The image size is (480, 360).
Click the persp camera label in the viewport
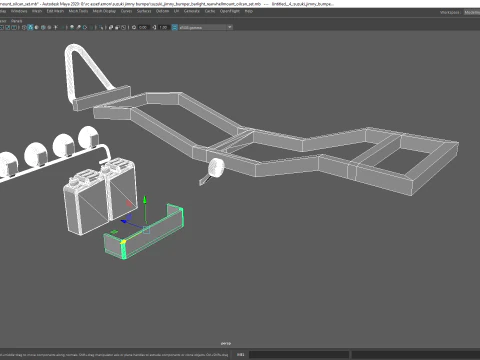(x=226, y=343)
